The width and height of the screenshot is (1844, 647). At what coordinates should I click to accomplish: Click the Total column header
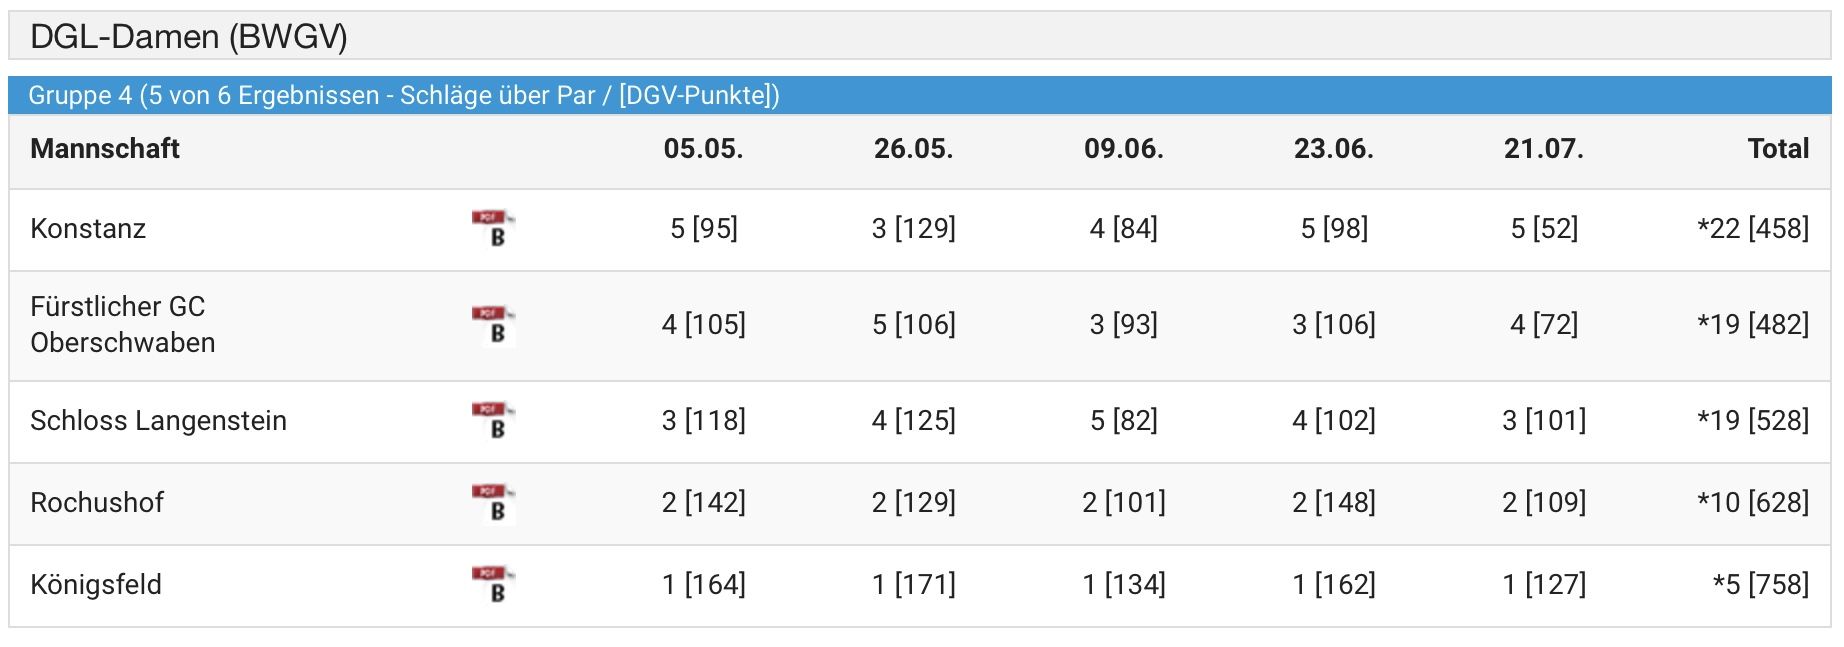point(1777,149)
